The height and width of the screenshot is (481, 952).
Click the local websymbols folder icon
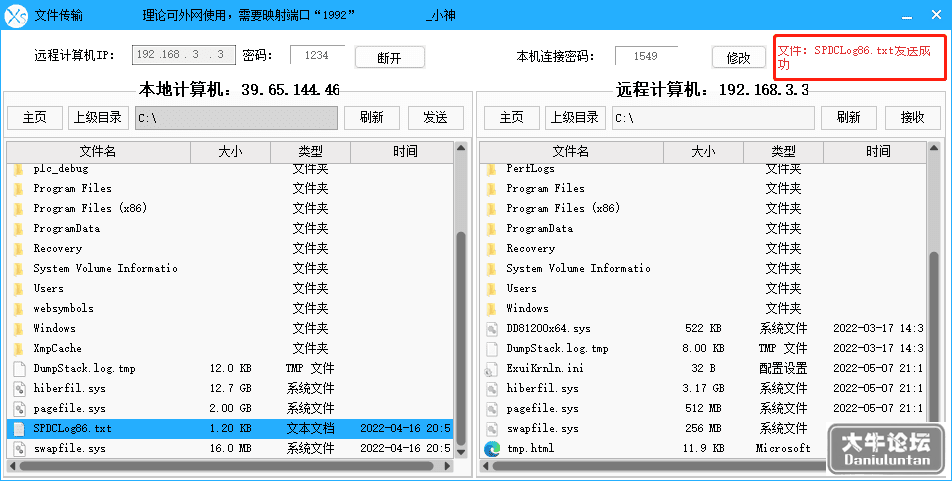pos(19,309)
